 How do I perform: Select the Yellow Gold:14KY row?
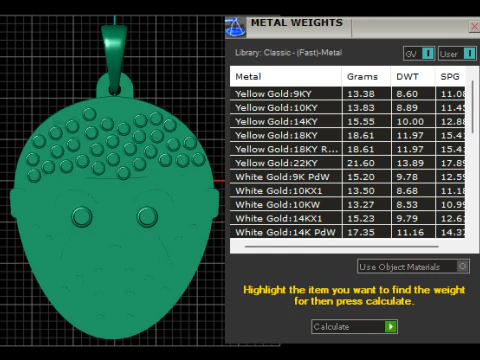click(348, 122)
